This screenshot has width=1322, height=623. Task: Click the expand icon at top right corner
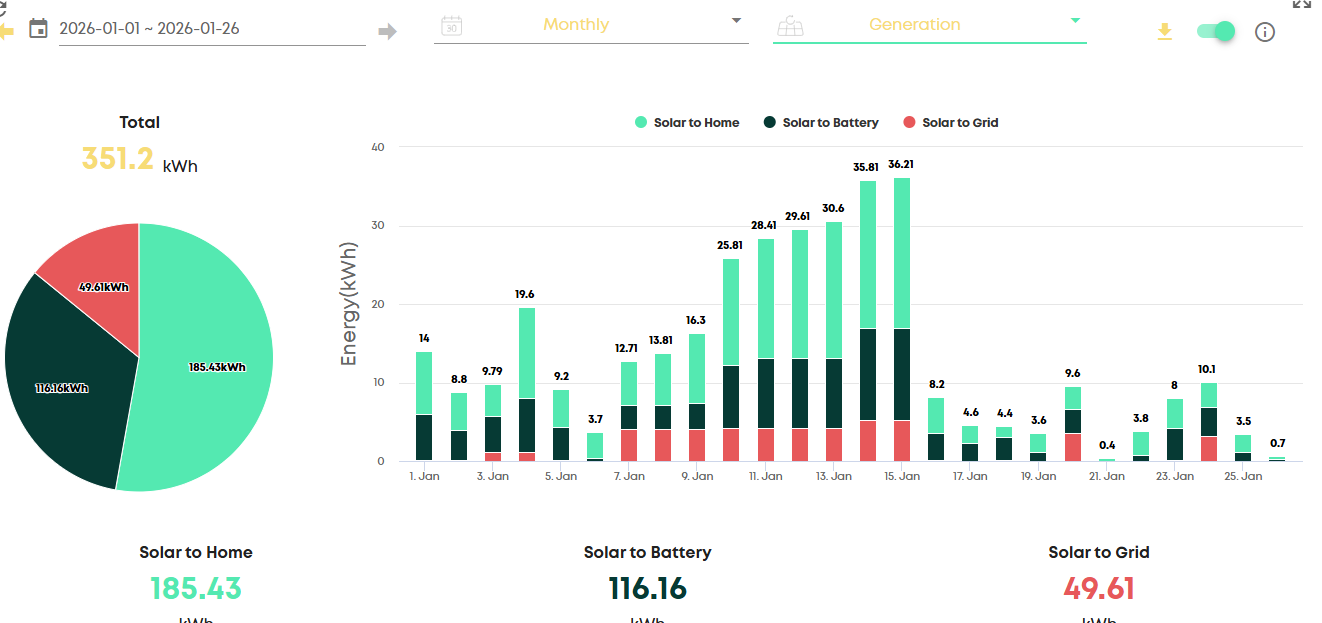click(x=1301, y=4)
